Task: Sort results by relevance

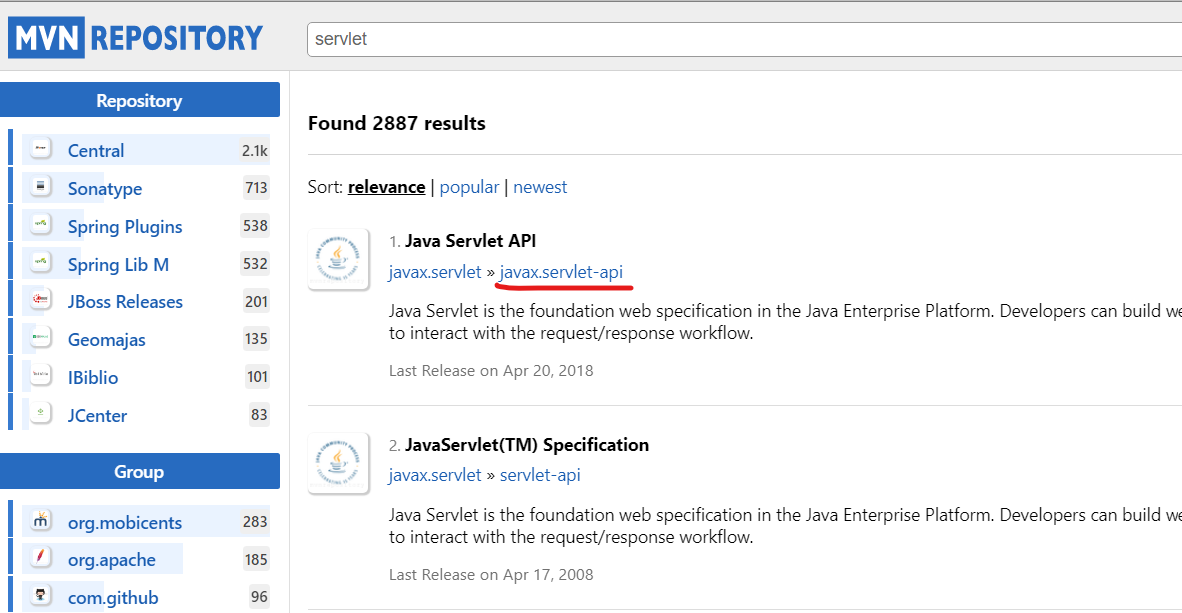Action: click(x=386, y=187)
